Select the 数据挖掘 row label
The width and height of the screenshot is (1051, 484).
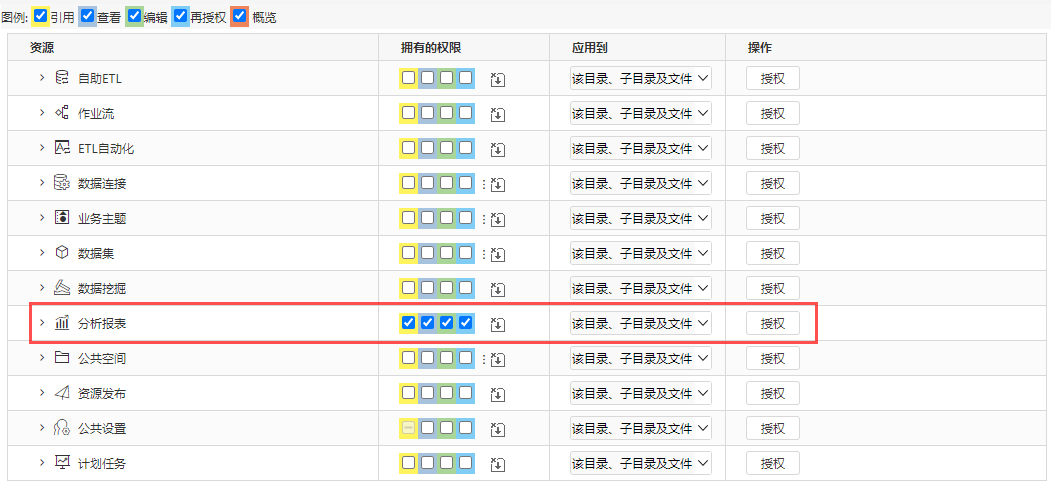pyautogui.click(x=102, y=288)
